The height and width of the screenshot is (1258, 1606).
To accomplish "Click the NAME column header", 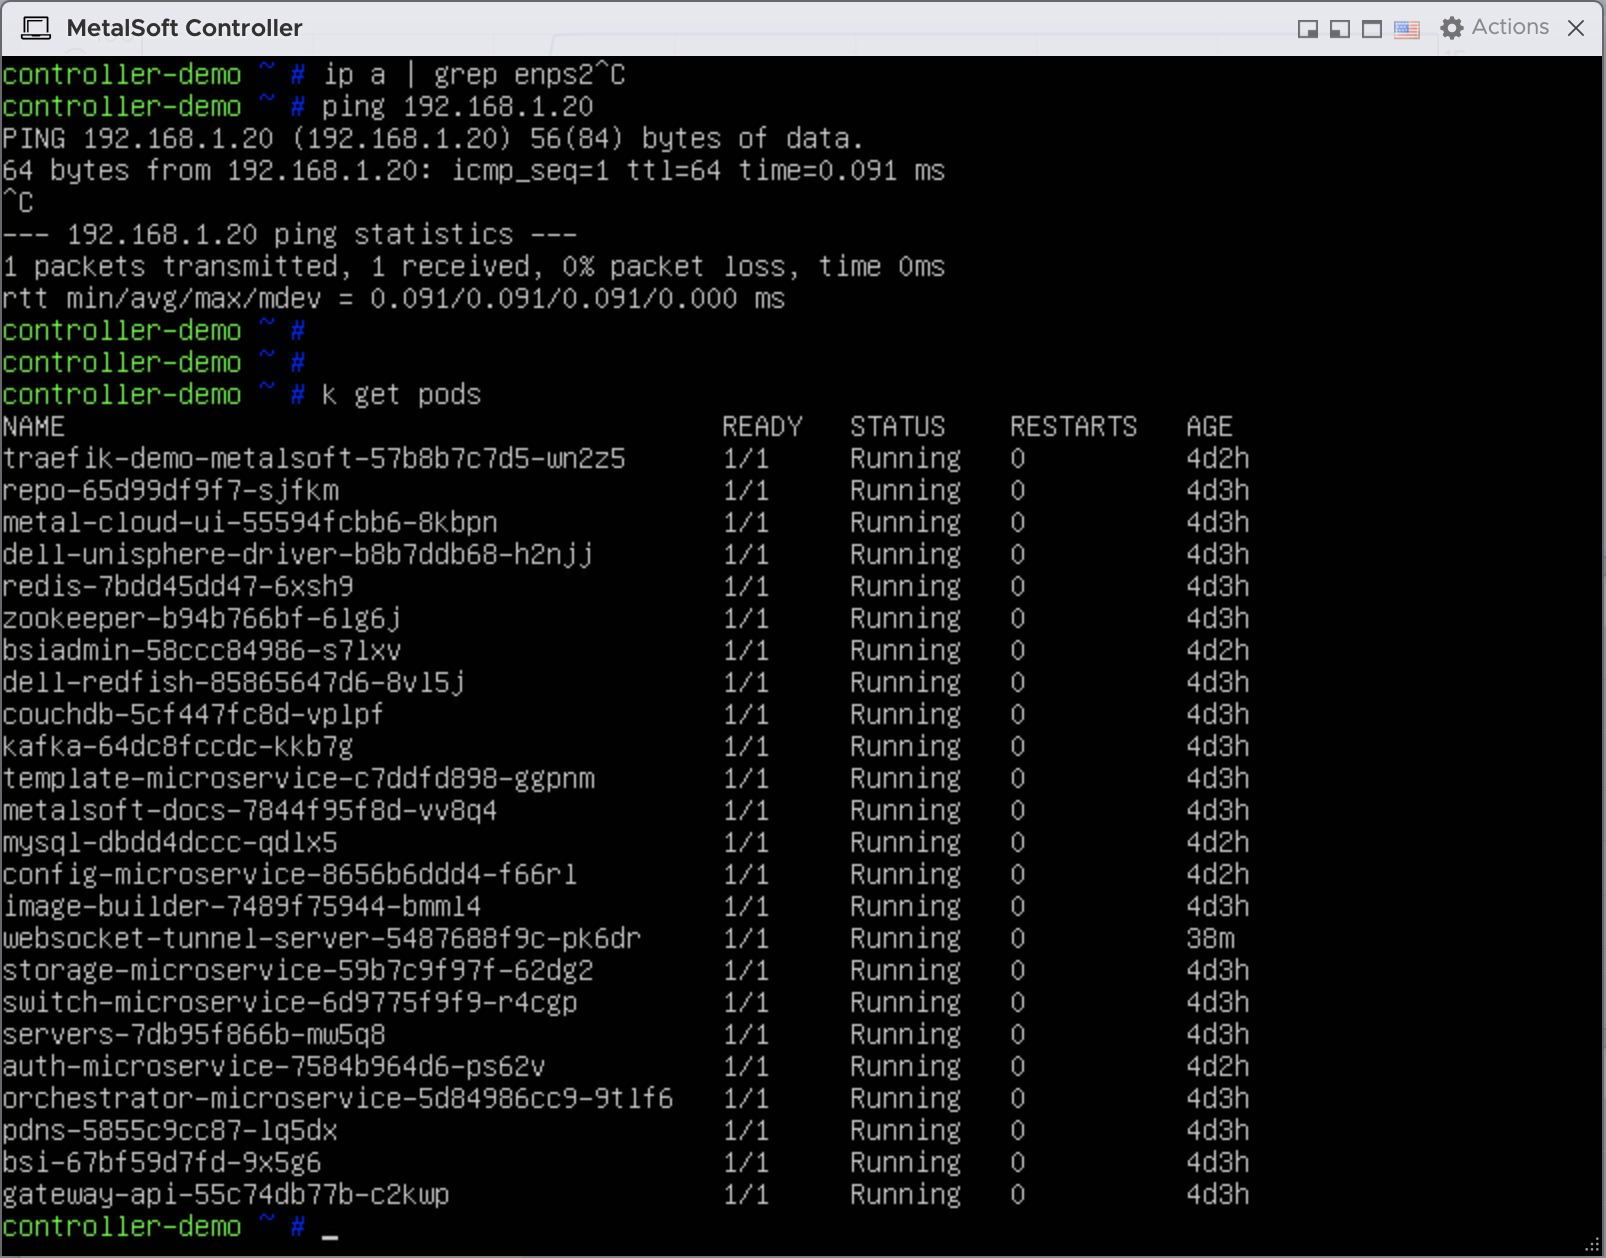I will (34, 427).
